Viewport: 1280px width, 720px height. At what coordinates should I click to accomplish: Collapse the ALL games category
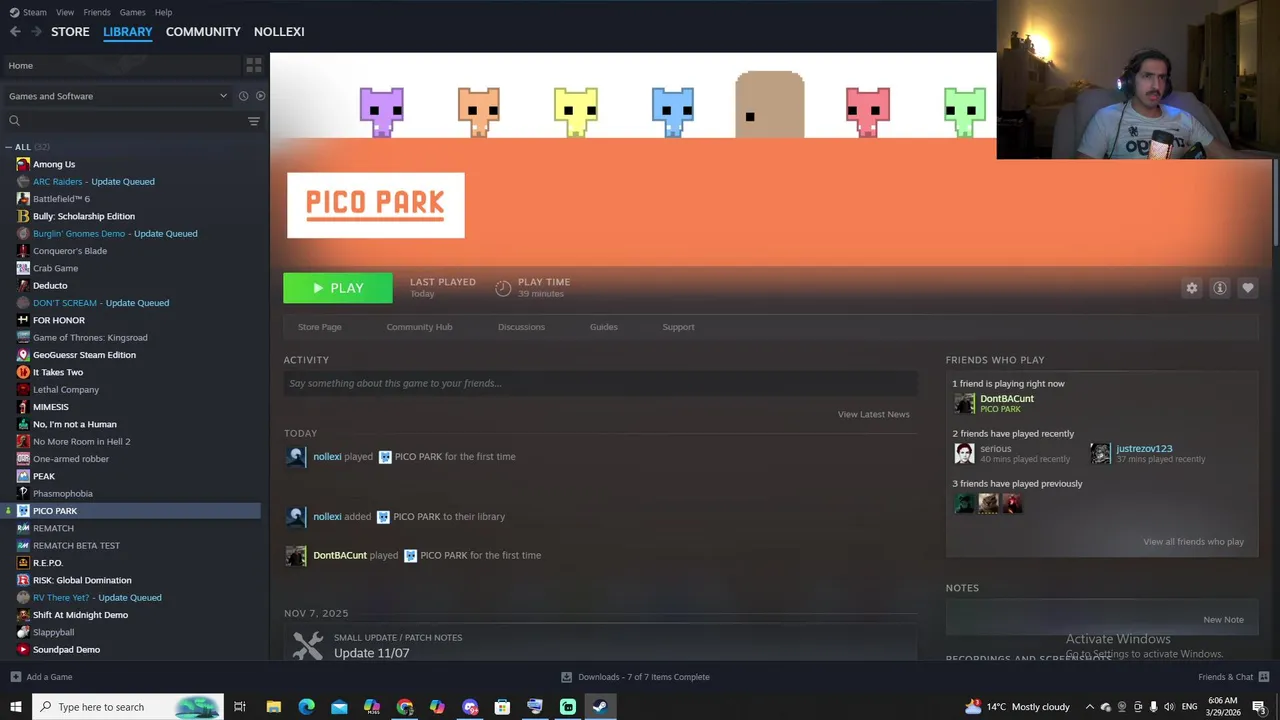(x=9, y=147)
